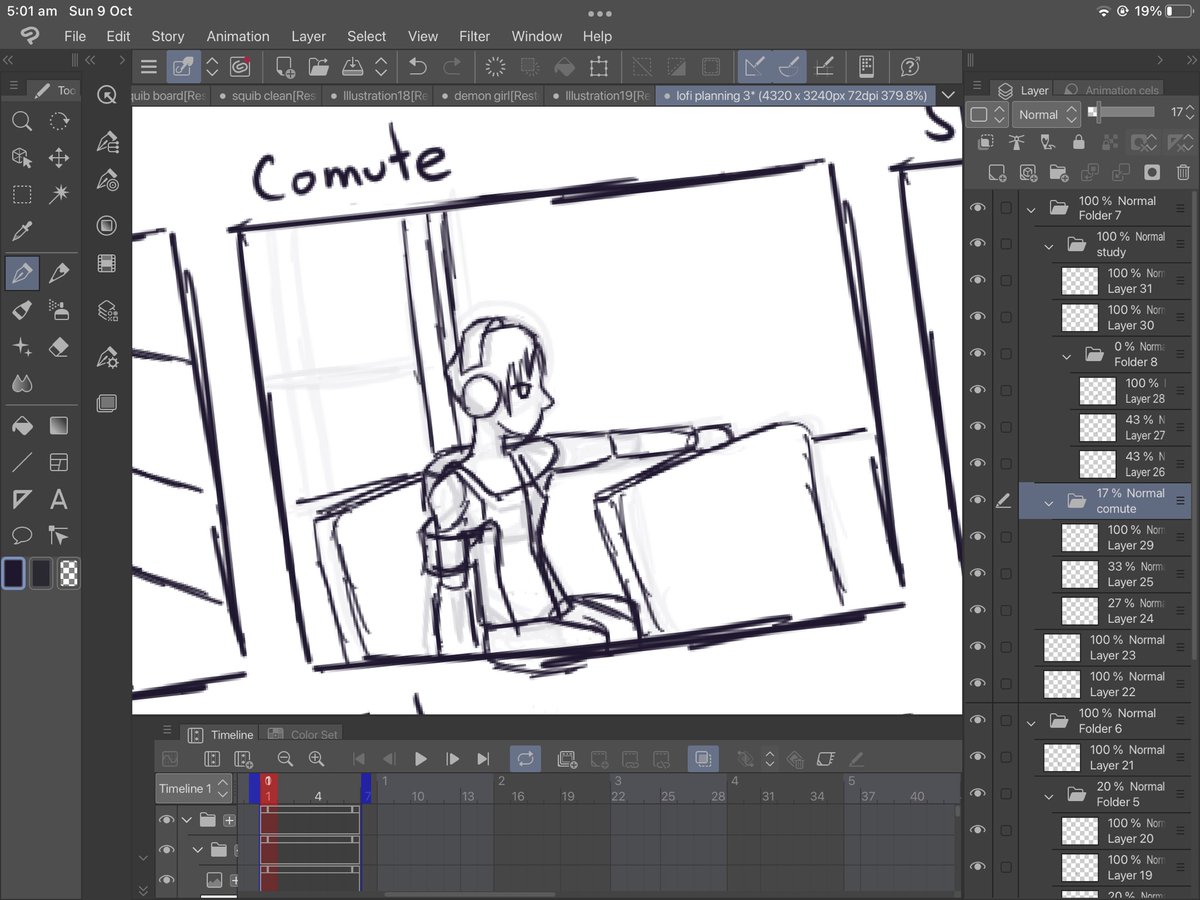Screen dimensions: 1200x900
Task: Hide Layer 31
Action: click(977, 281)
